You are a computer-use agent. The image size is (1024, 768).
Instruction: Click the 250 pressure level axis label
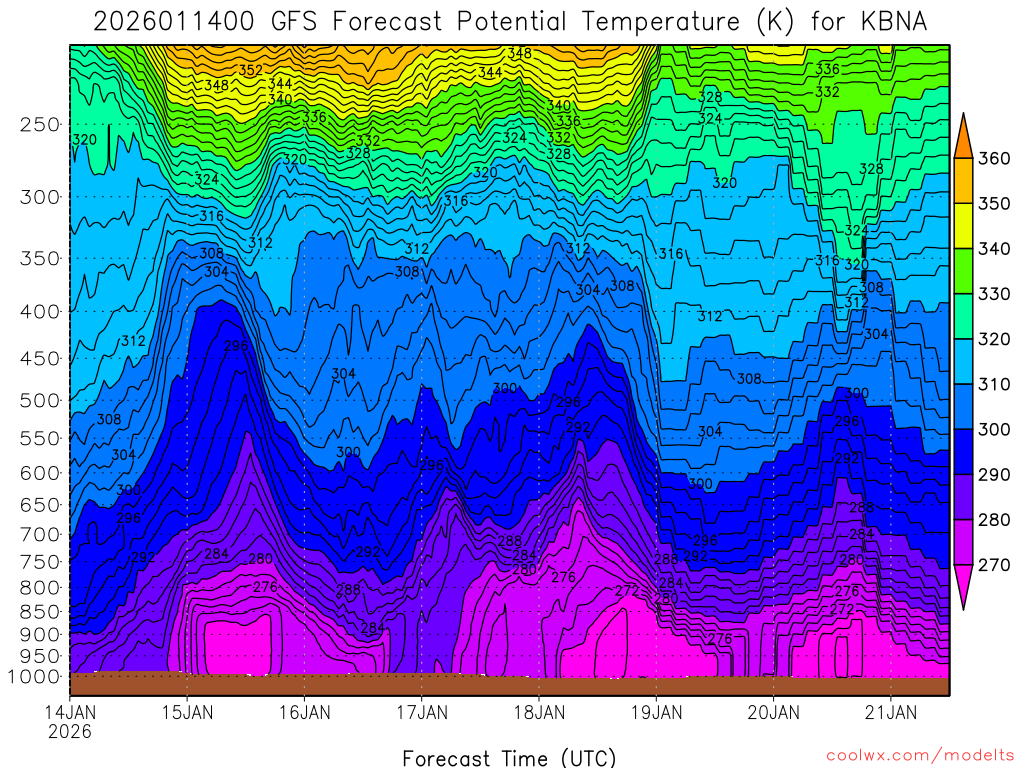click(40, 124)
